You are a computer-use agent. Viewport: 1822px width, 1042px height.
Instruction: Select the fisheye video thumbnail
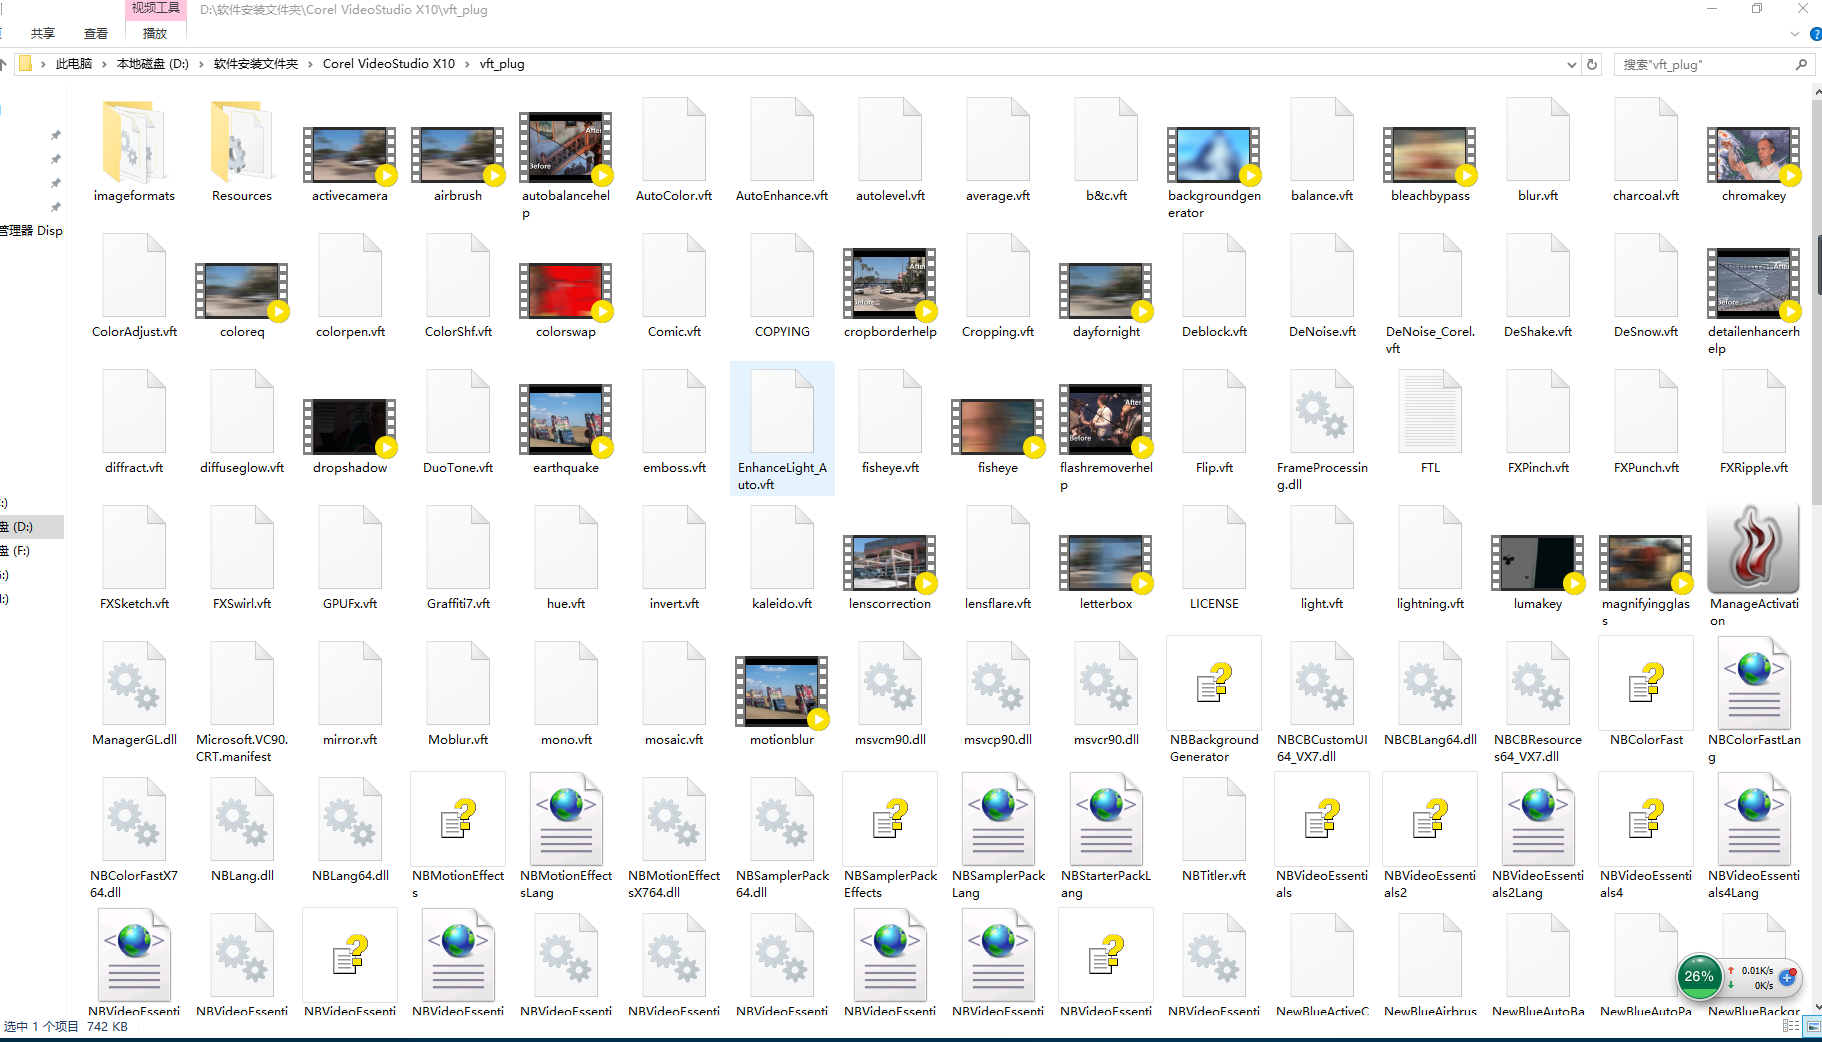click(x=998, y=427)
